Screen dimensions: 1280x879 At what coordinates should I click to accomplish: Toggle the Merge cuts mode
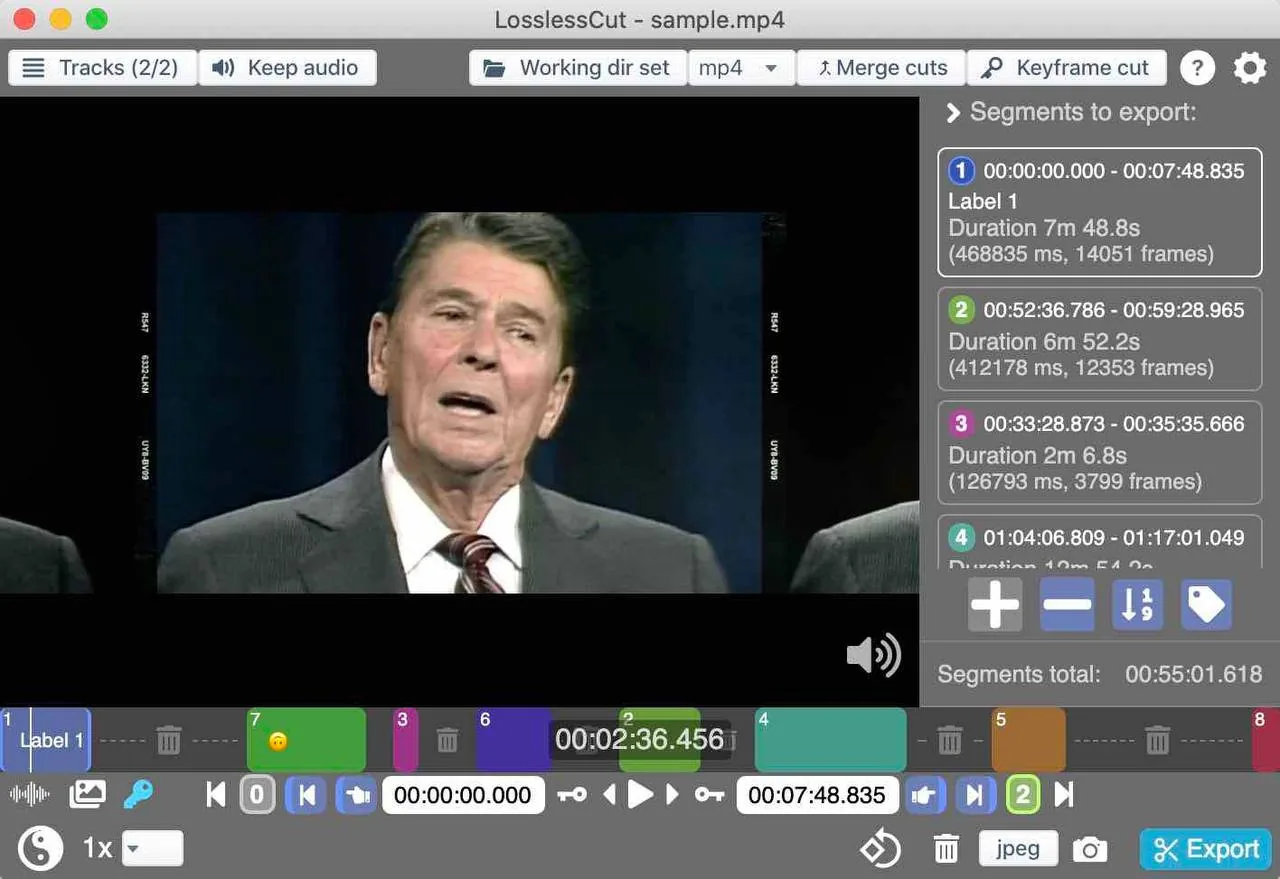click(881, 68)
